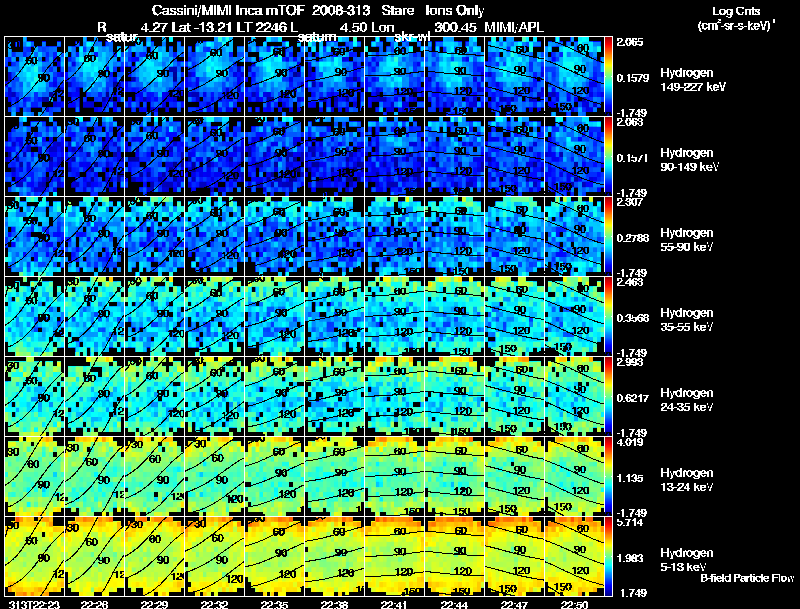Click the 'B-field Particle Flow' caption
Image resolution: width=800 pixels, height=609 pixels.
click(x=747, y=578)
